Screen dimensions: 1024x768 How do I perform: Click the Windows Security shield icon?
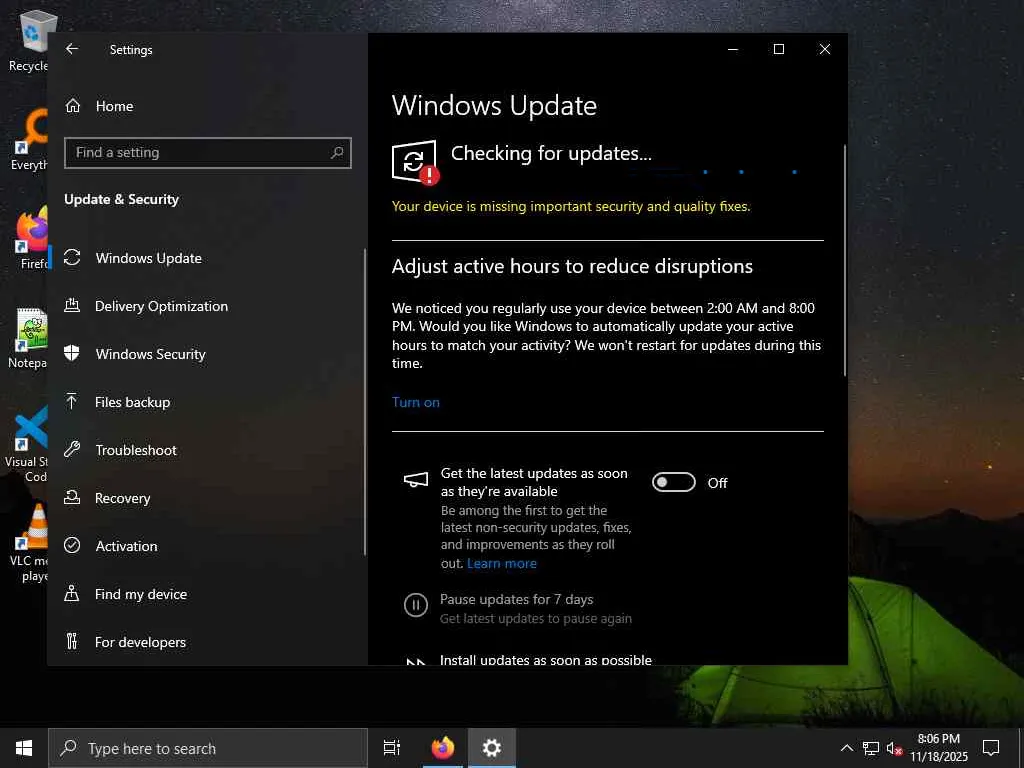72,353
